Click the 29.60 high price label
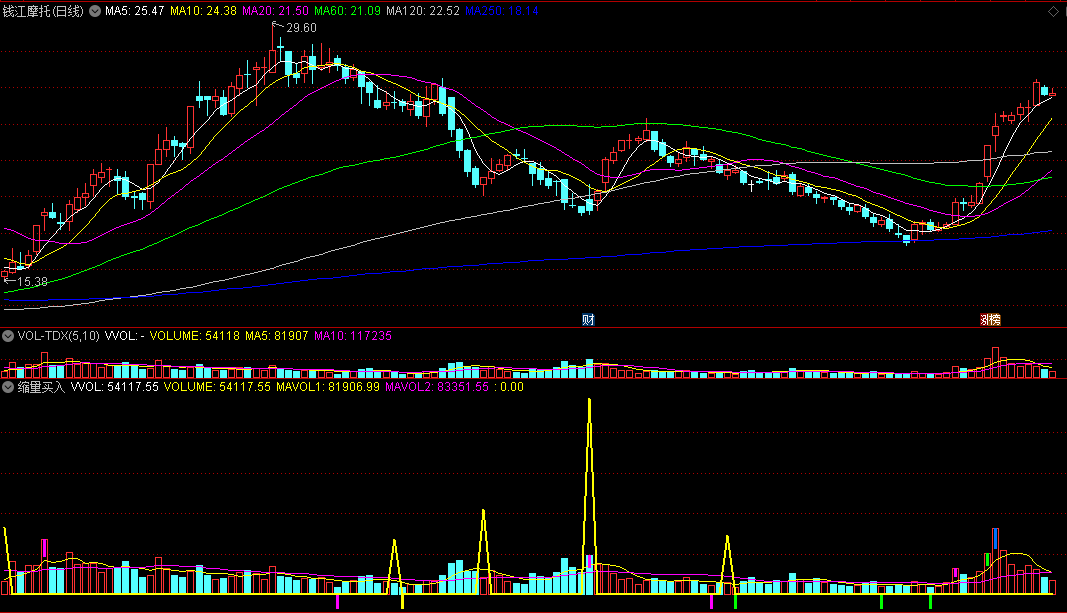The width and height of the screenshot is (1067, 613). tap(301, 28)
